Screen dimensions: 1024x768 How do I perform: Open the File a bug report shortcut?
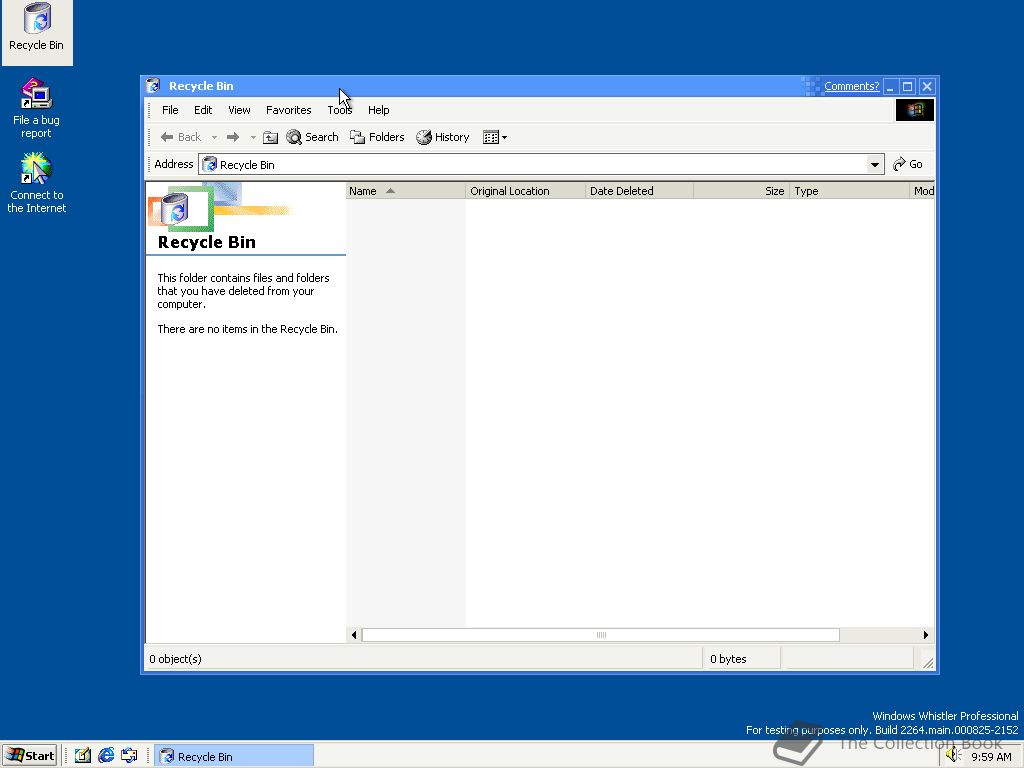coord(37,108)
